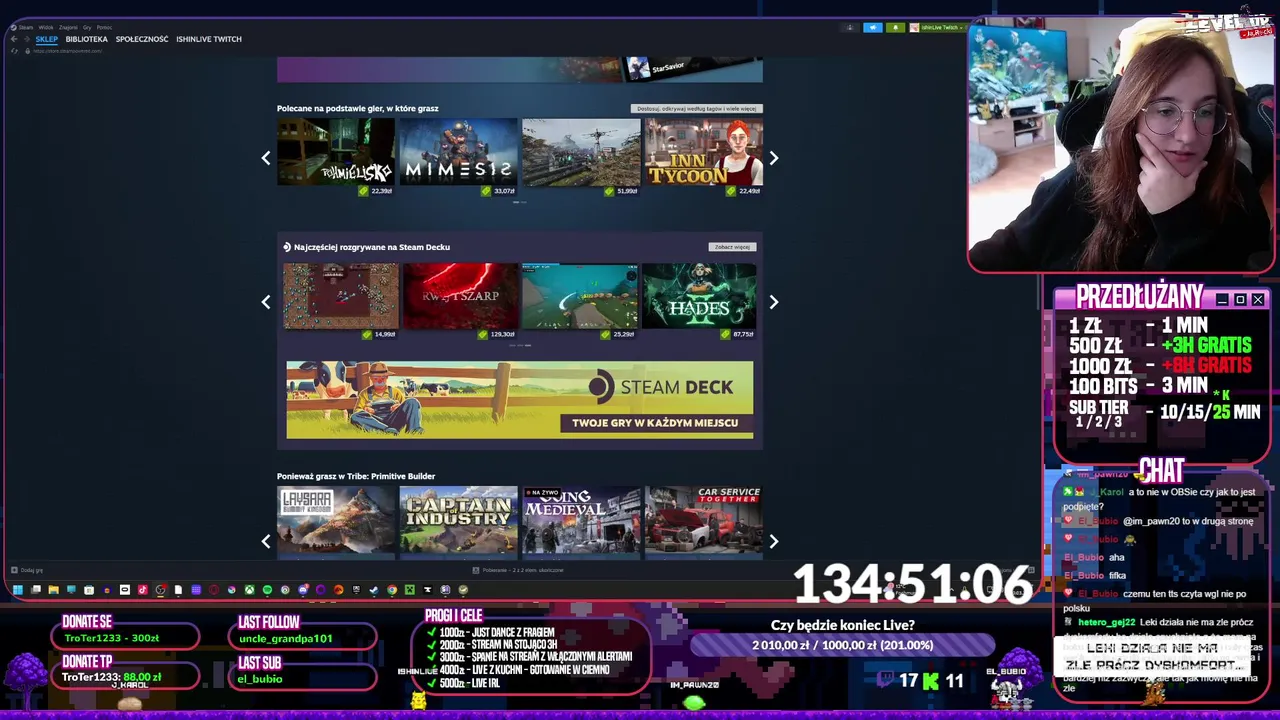Screen dimensions: 1280x720
Task: Open the 'Pobieranie' downloads status link
Action: (520, 570)
